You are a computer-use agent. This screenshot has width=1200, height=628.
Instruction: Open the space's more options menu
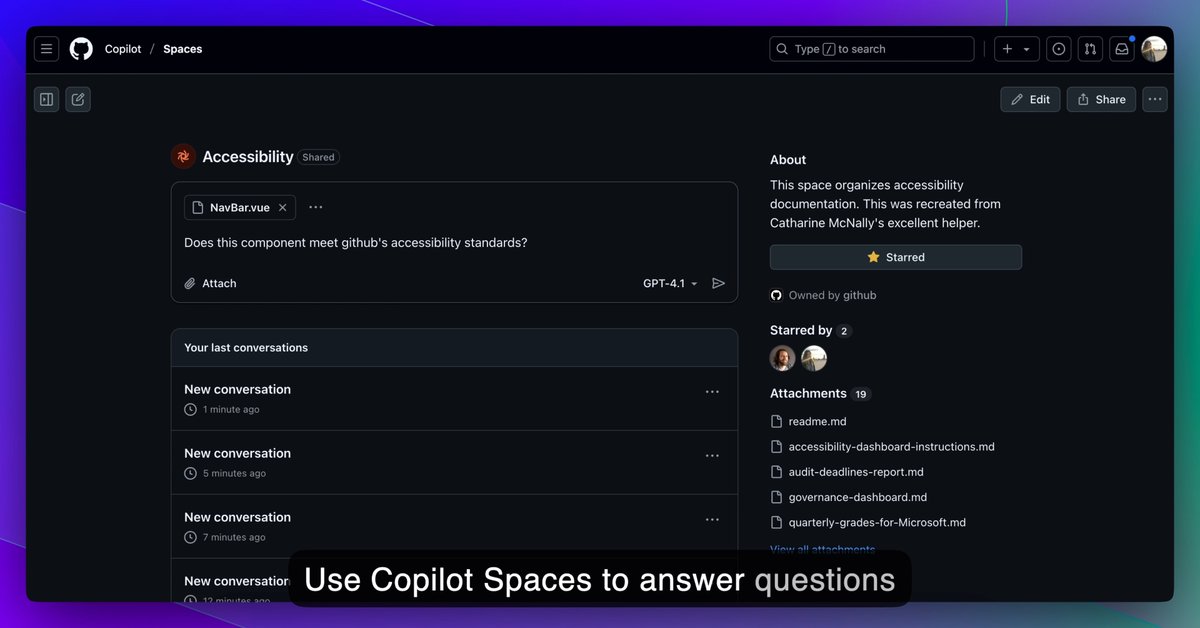click(x=1155, y=99)
